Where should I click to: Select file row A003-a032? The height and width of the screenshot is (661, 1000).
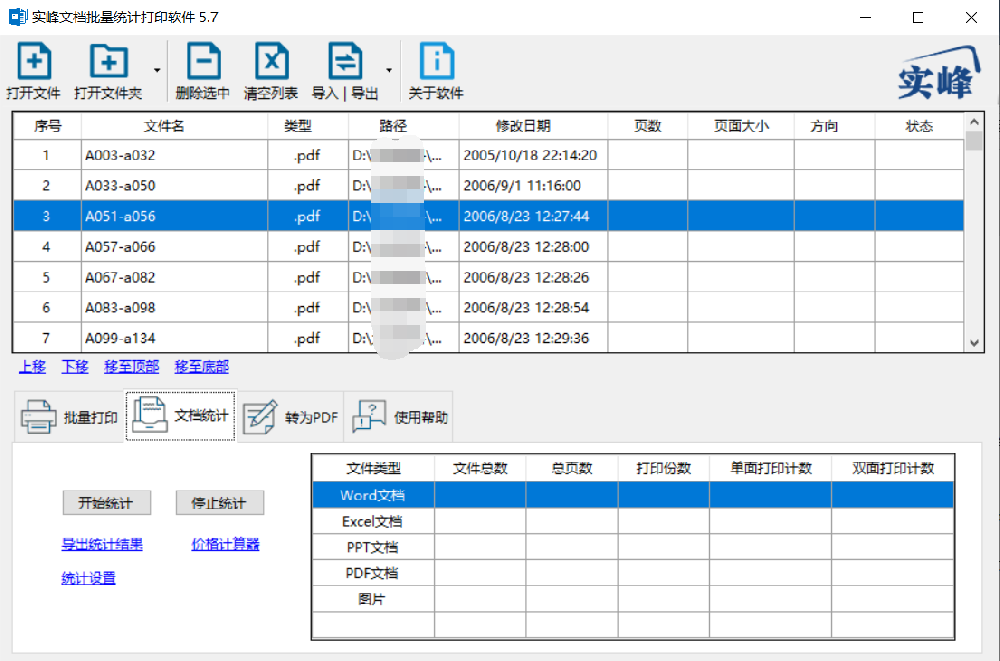click(x=489, y=155)
